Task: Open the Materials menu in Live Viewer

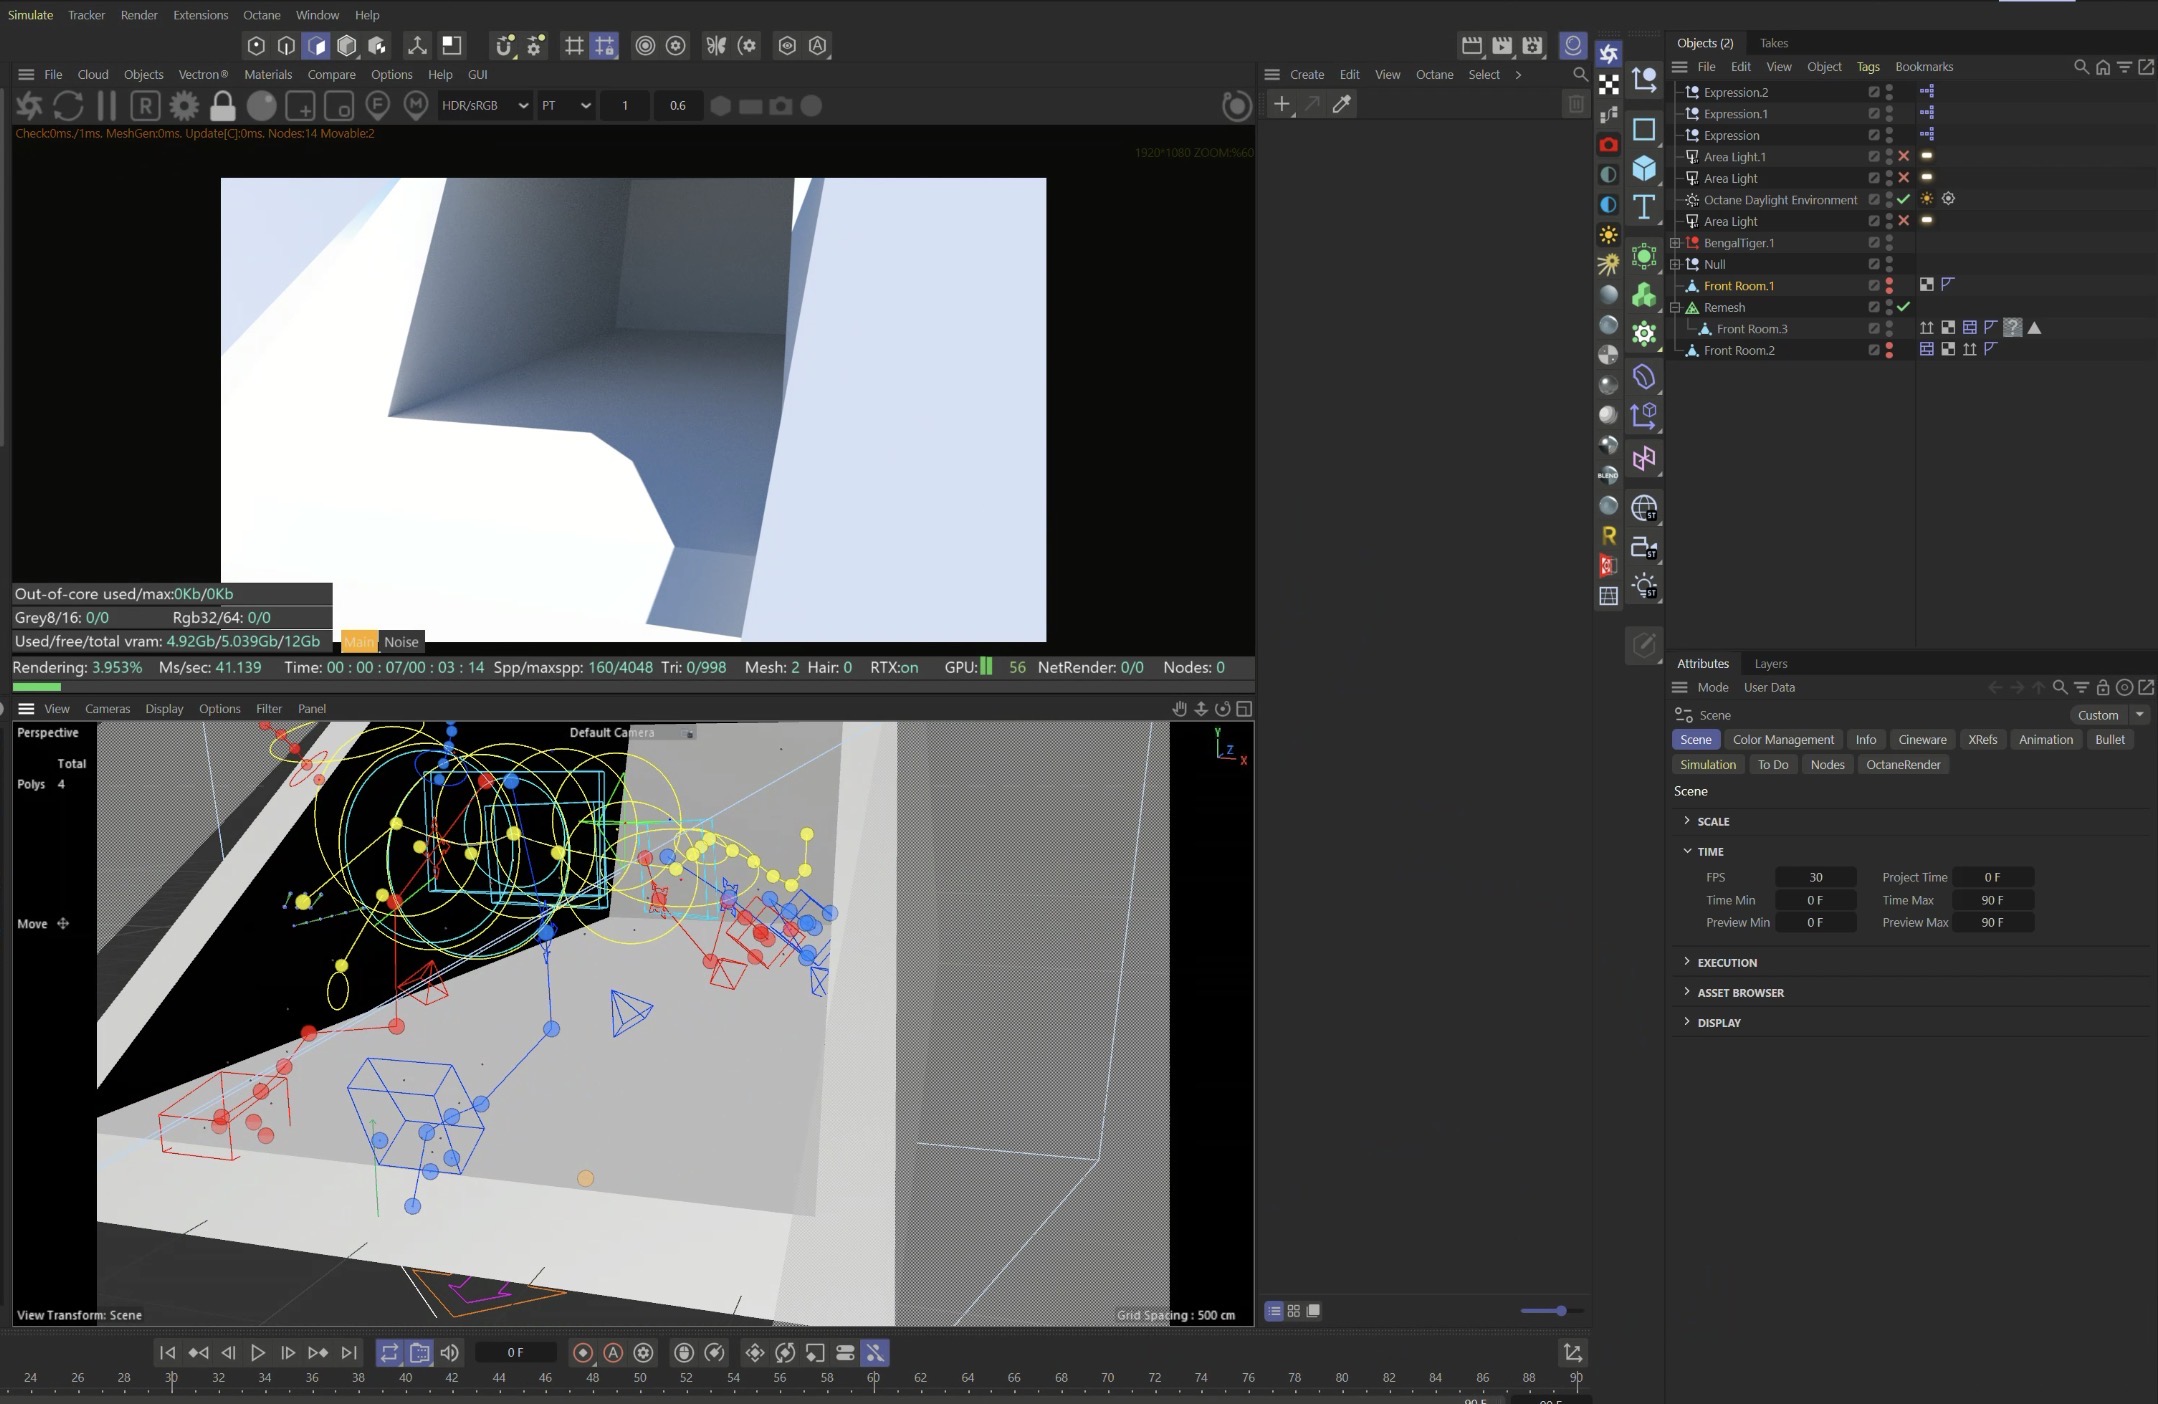Action: click(268, 74)
